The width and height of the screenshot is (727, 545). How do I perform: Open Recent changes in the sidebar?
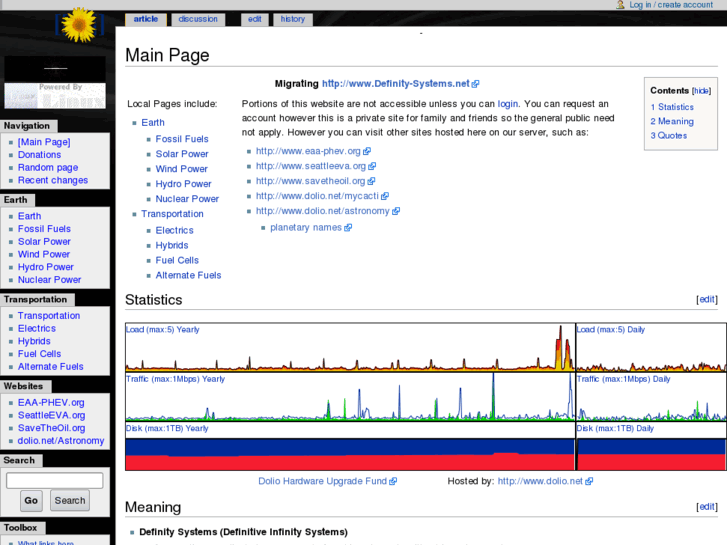[x=53, y=180]
